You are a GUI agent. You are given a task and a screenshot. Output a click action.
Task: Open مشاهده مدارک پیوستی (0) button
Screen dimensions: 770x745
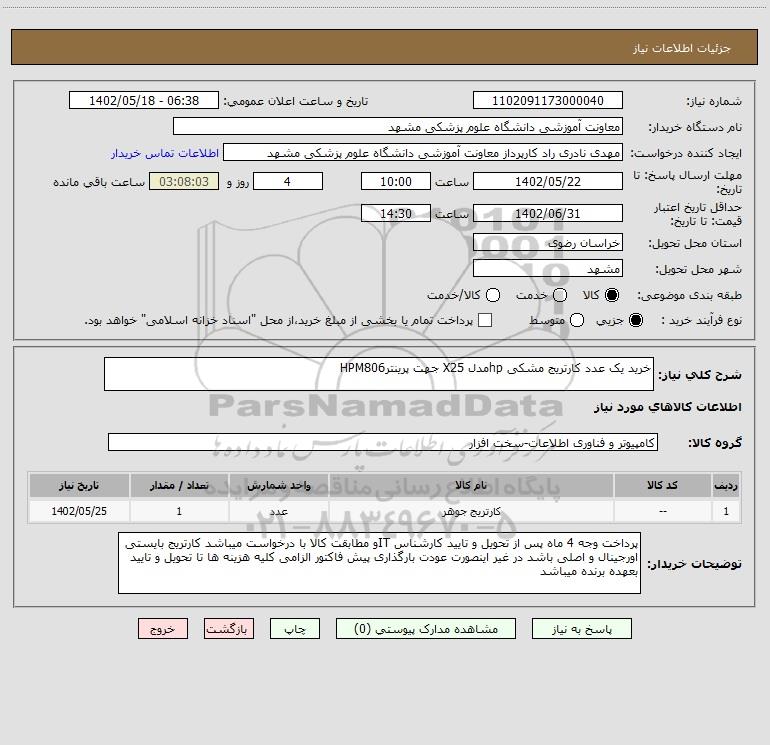[x=426, y=629]
